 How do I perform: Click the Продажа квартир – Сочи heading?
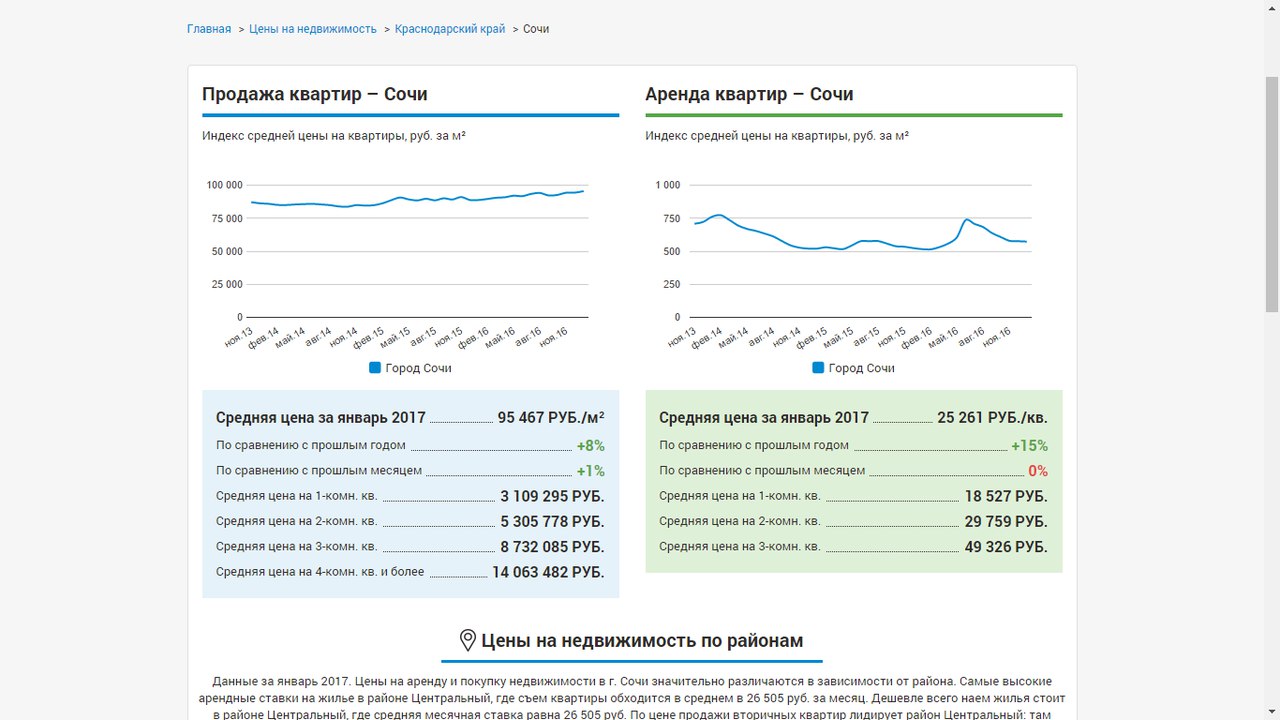click(315, 94)
